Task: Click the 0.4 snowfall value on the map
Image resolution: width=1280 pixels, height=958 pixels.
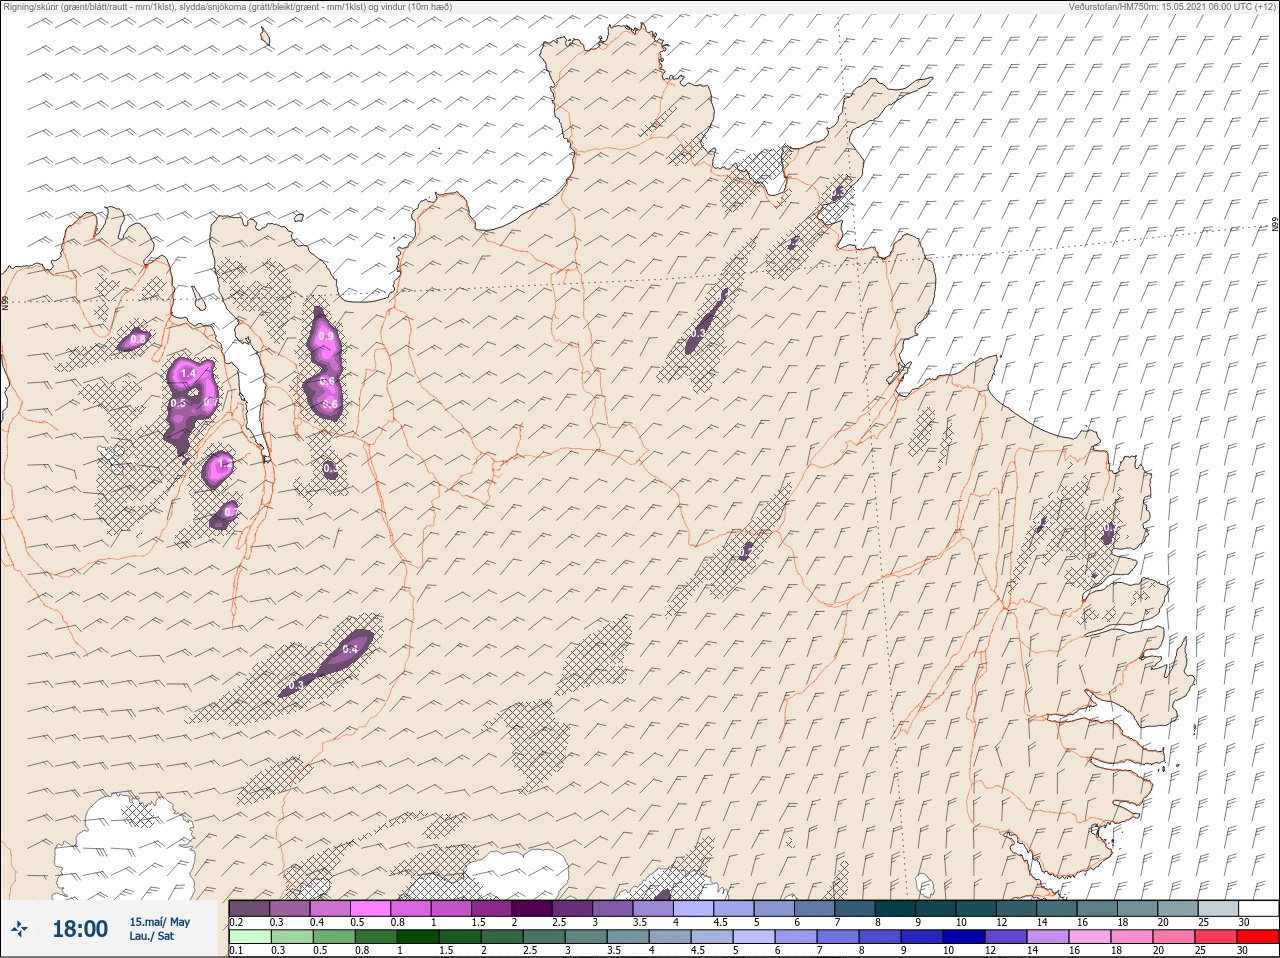Action: [x=350, y=649]
